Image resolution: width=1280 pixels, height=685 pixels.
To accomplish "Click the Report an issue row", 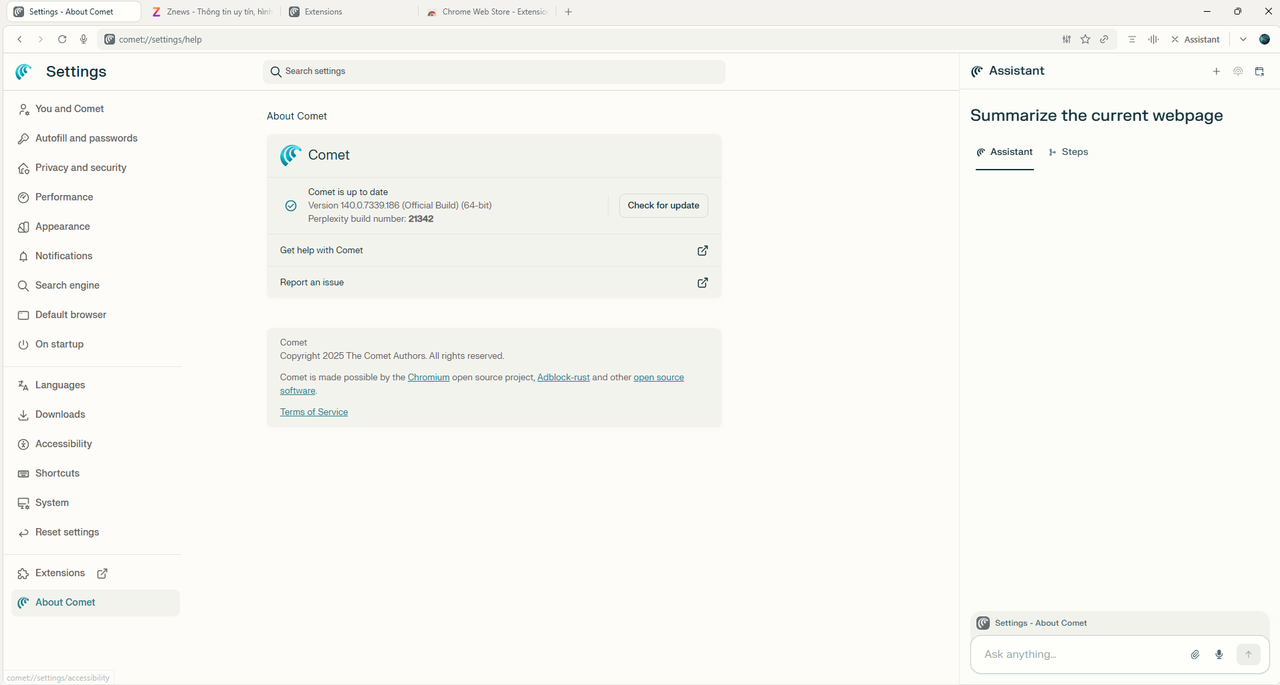I will pyautogui.click(x=494, y=282).
